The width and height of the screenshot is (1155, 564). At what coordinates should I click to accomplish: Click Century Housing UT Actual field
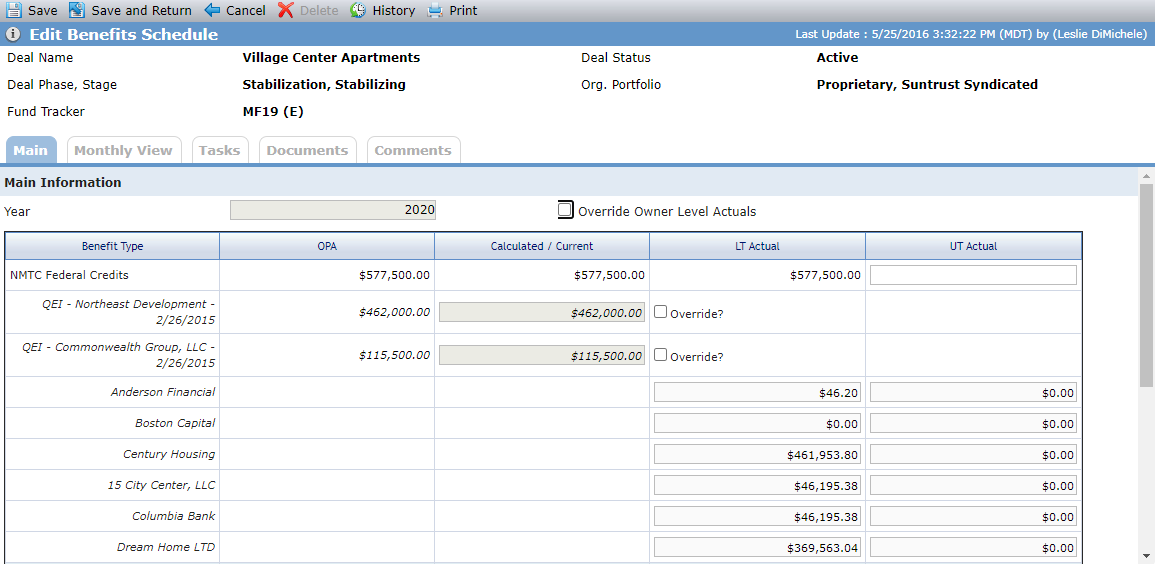[x=973, y=454]
